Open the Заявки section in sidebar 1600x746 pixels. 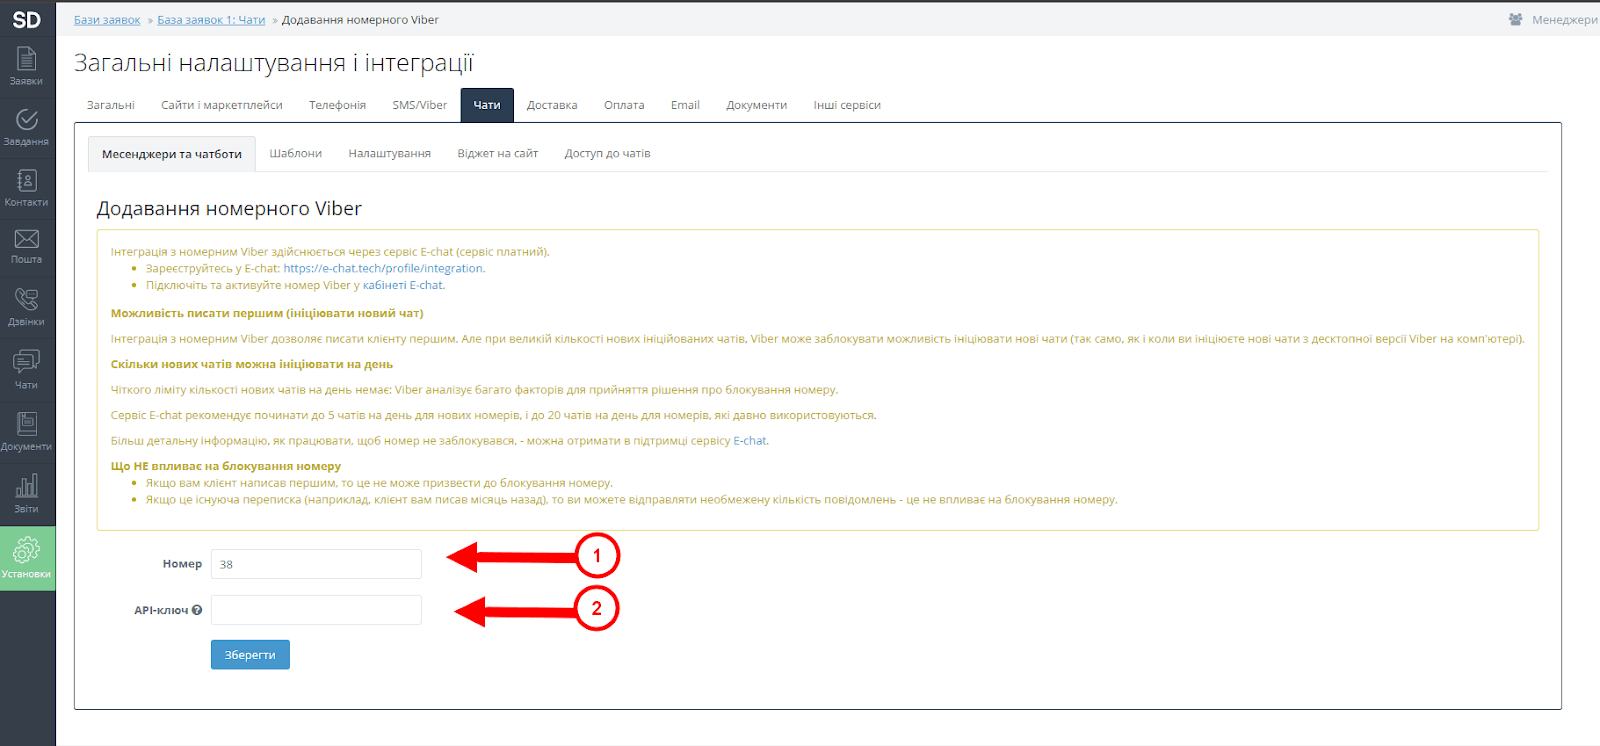tap(27, 66)
